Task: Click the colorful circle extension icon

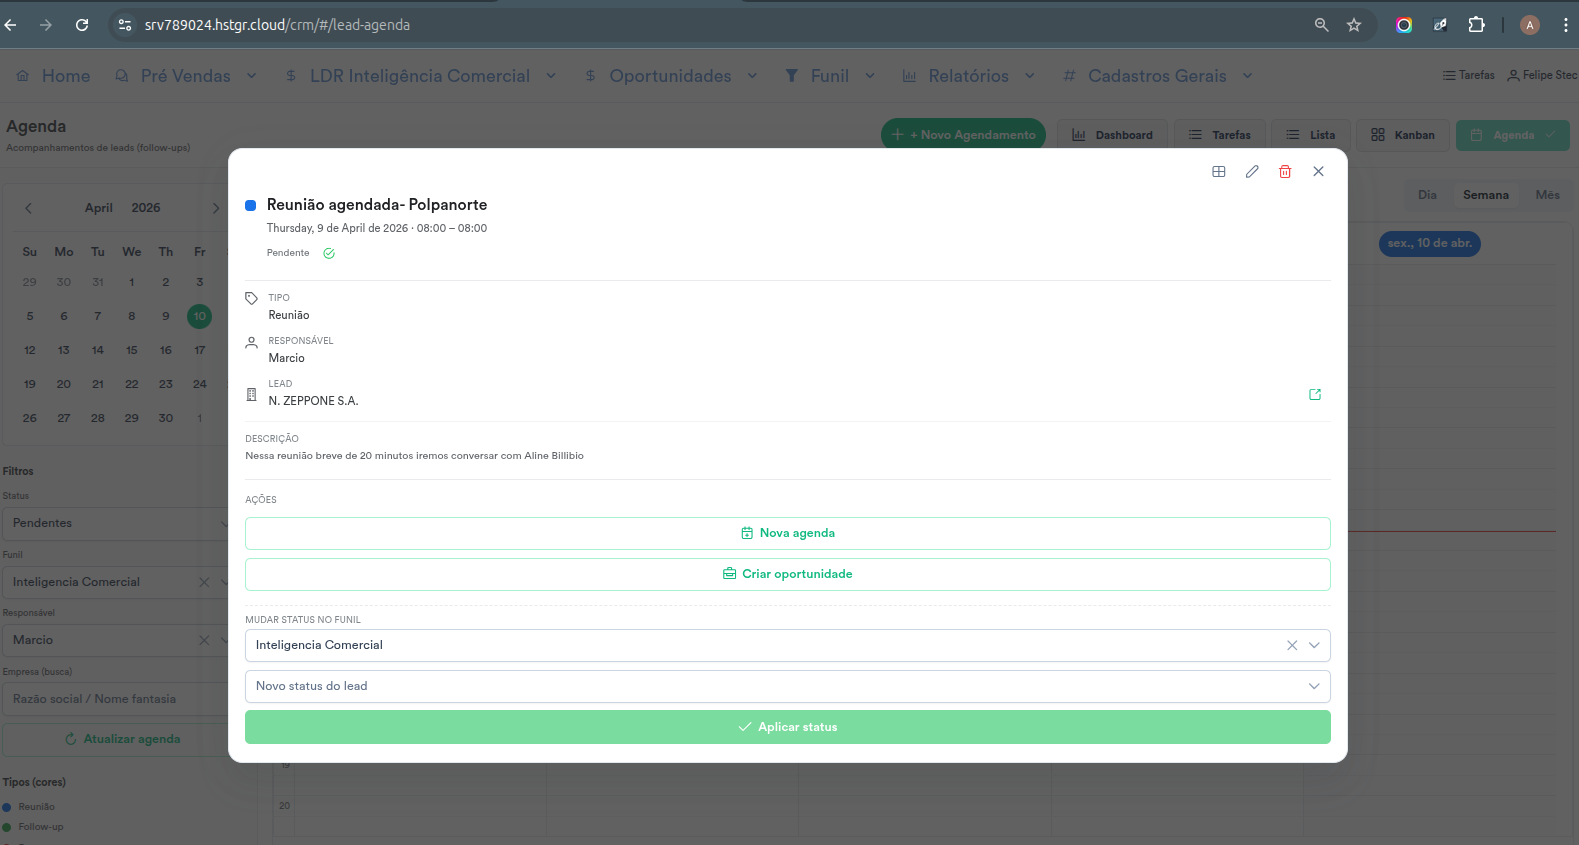Action: point(1404,25)
